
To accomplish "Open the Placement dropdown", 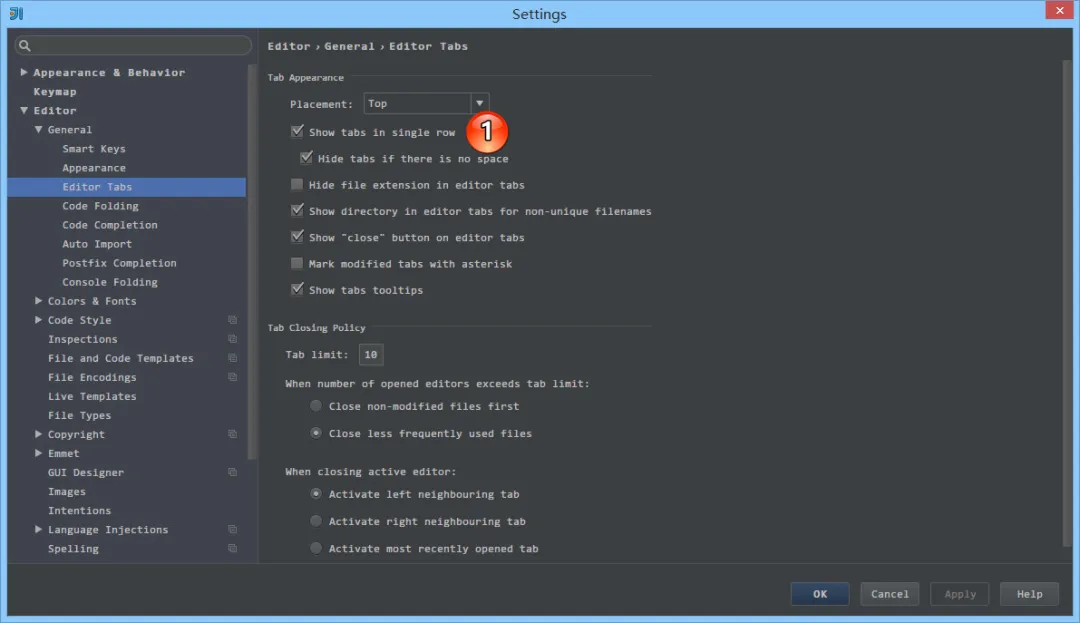I will (x=479, y=102).
